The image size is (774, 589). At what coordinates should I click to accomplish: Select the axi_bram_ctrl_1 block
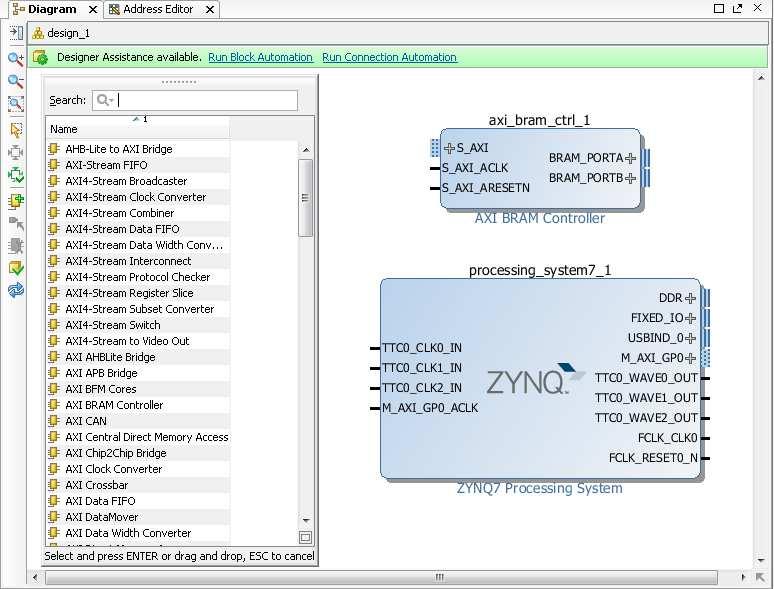[x=541, y=168]
